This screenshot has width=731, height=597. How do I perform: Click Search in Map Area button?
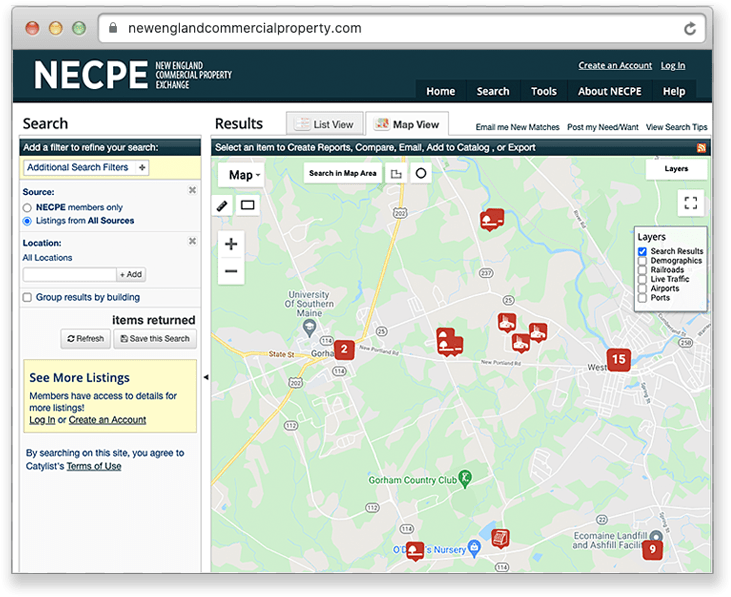pos(343,173)
